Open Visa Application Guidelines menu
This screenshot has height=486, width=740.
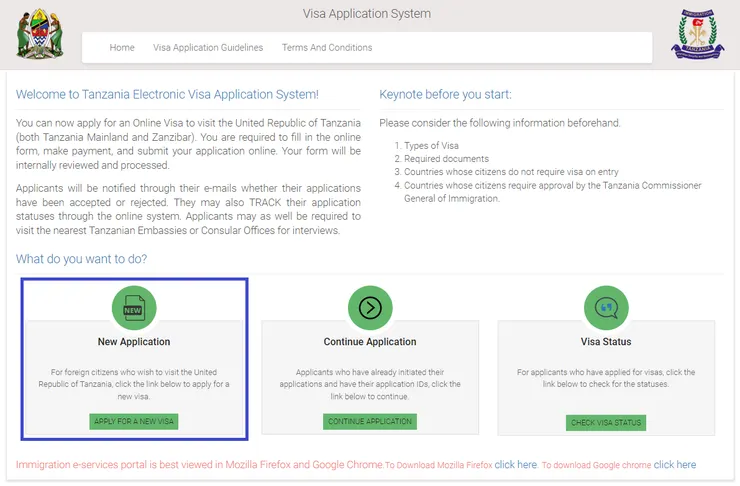point(208,48)
